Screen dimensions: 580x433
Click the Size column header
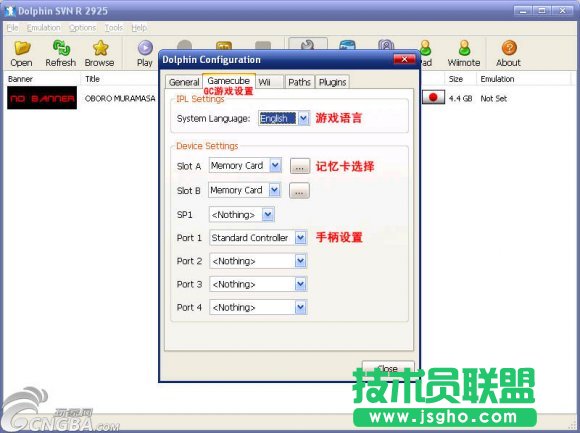[x=460, y=79]
